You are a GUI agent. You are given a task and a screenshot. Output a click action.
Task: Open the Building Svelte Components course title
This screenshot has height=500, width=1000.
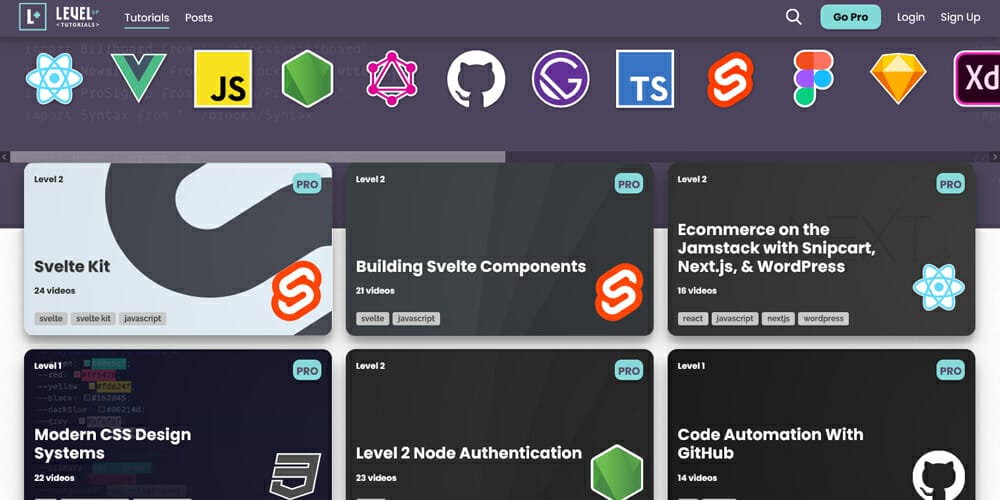click(471, 267)
